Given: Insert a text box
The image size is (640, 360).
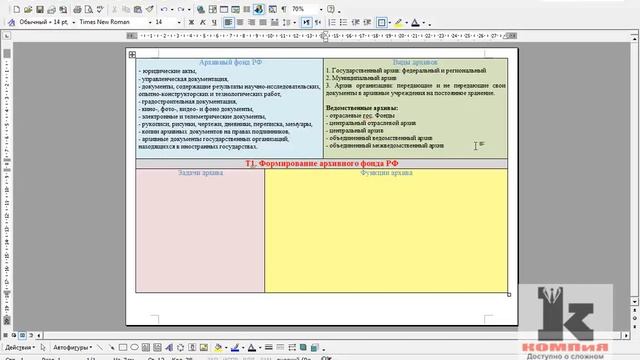Looking at the screenshot, I should pos(146,348).
